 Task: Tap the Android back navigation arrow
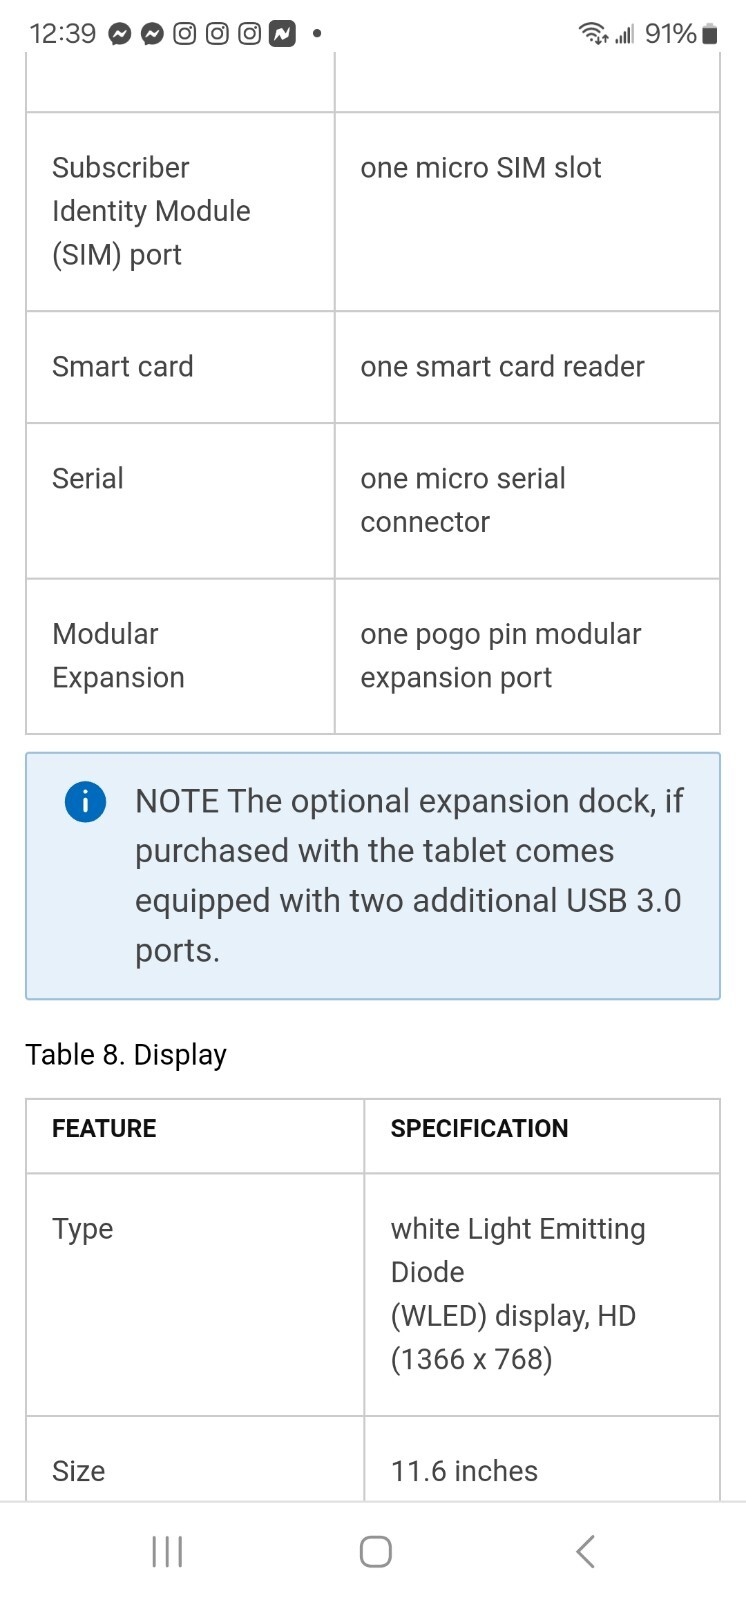coord(586,1551)
